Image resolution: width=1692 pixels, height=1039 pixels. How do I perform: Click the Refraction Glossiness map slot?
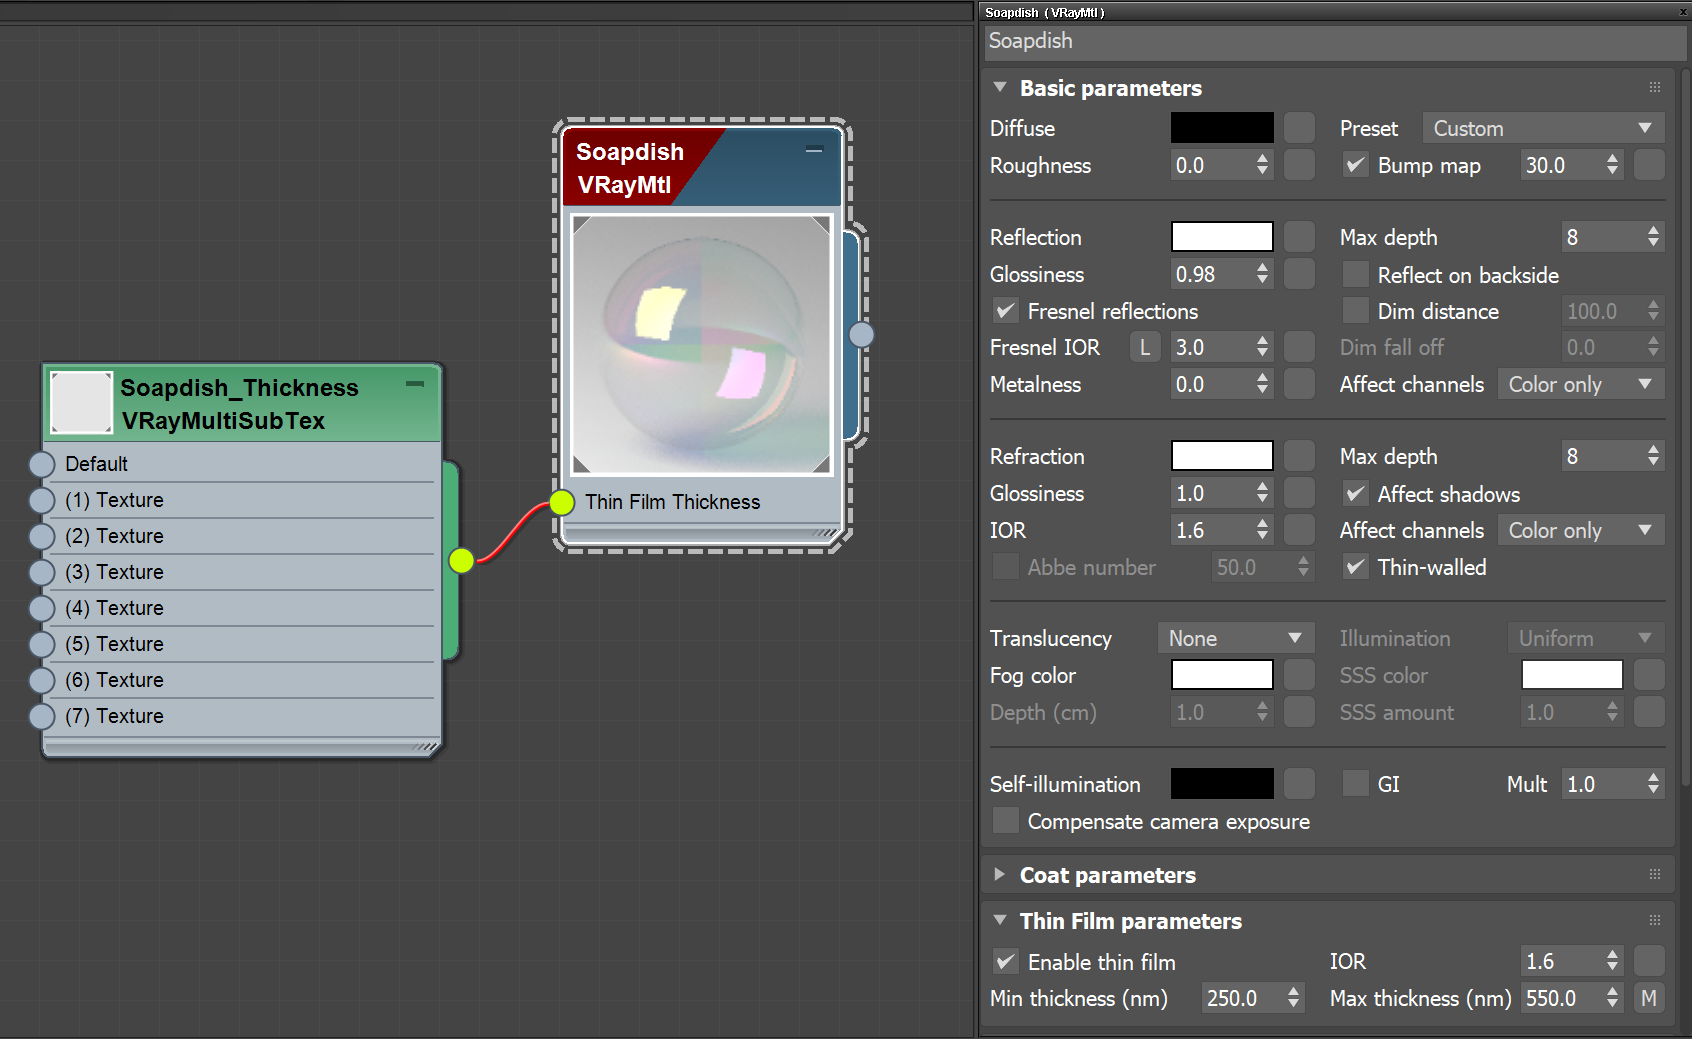click(1298, 493)
